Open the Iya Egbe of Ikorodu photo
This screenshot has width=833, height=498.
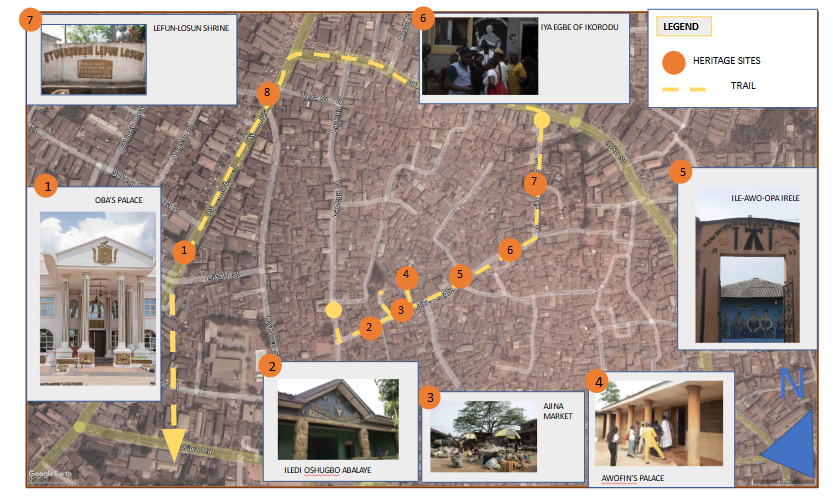click(x=479, y=56)
